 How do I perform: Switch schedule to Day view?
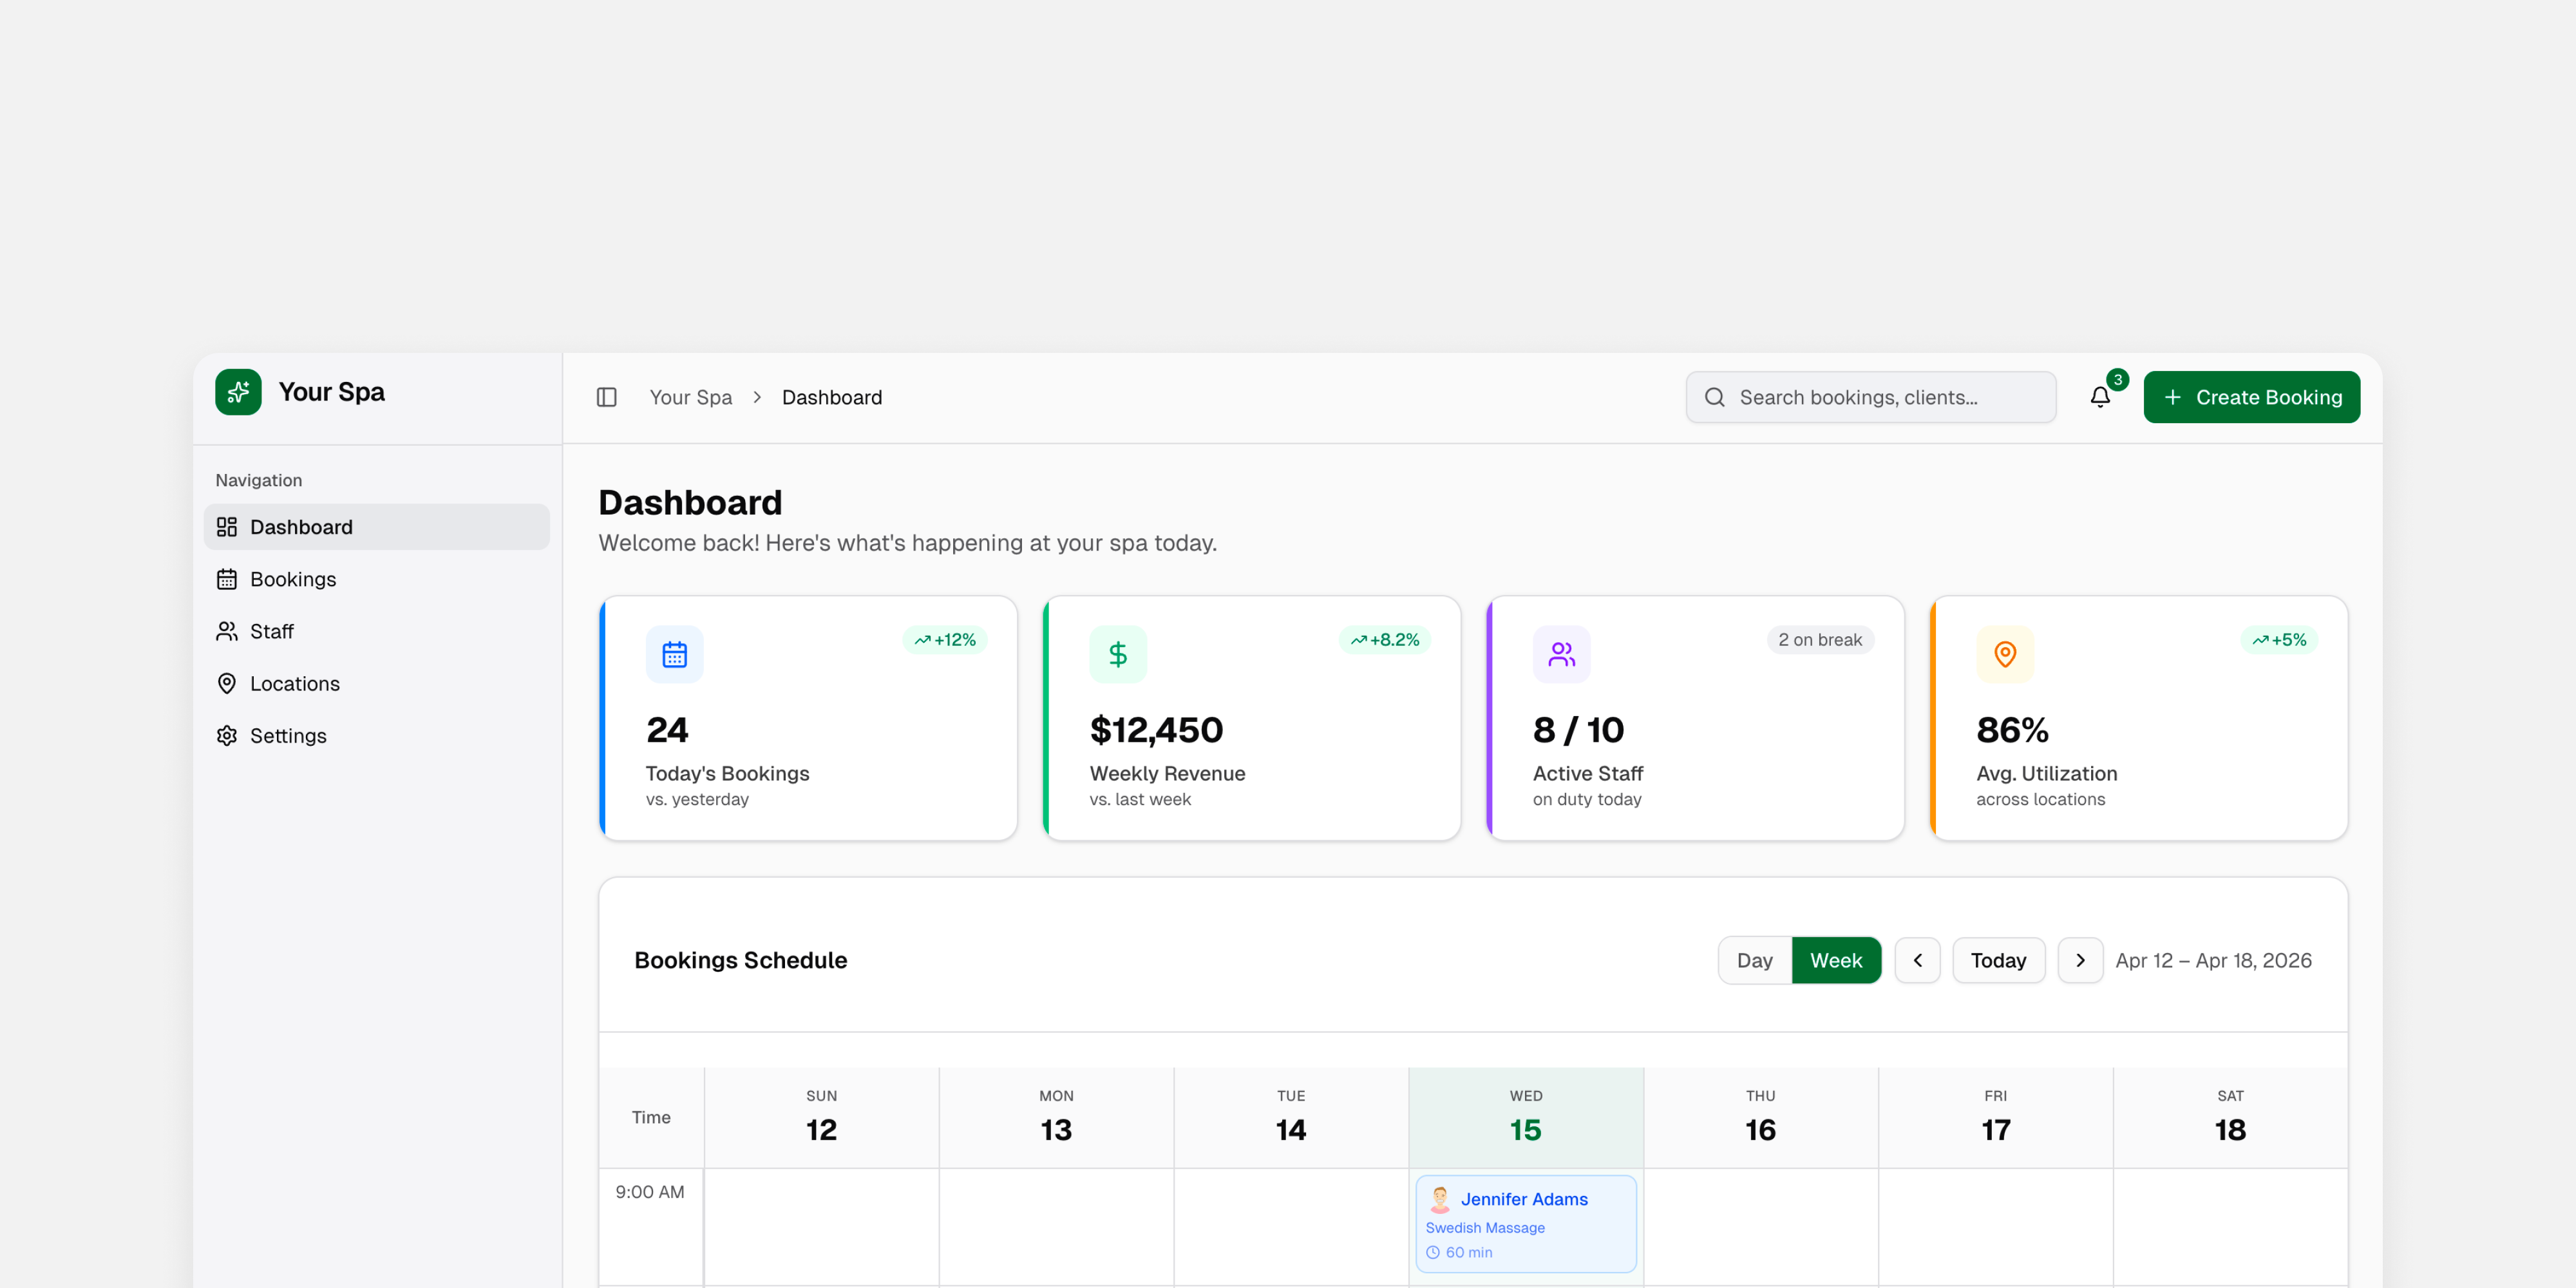(x=1754, y=960)
